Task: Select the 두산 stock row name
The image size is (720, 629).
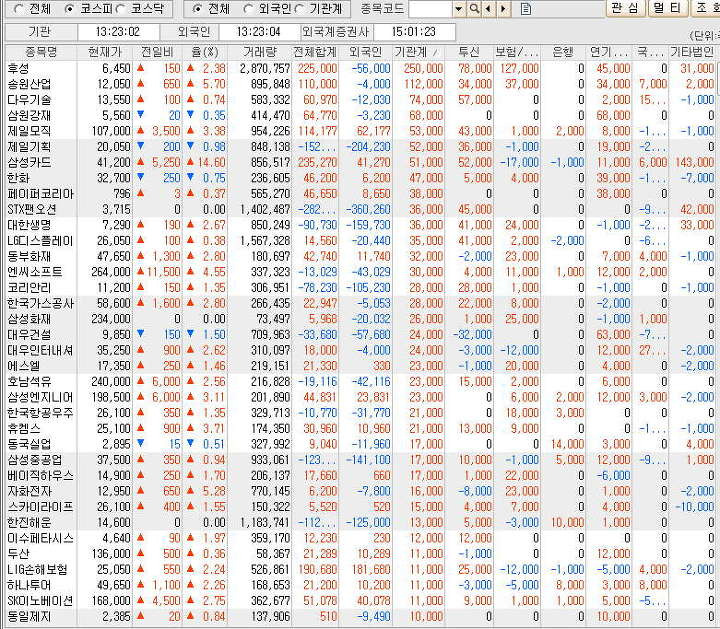Action: click(x=18, y=554)
